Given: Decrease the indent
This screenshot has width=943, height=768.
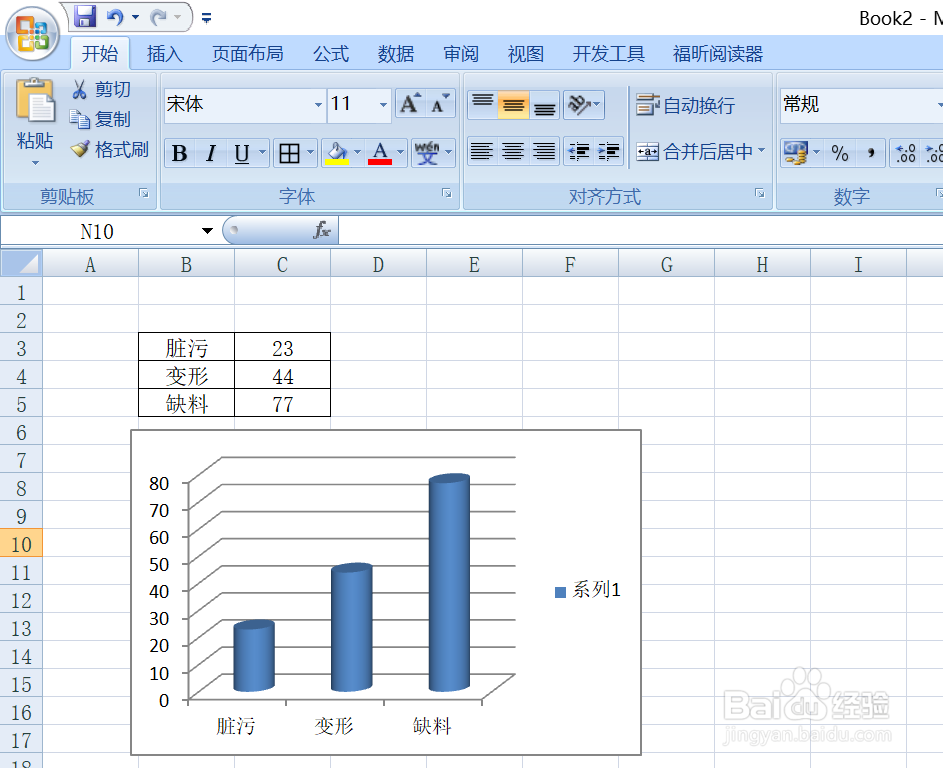Looking at the screenshot, I should pos(579,152).
